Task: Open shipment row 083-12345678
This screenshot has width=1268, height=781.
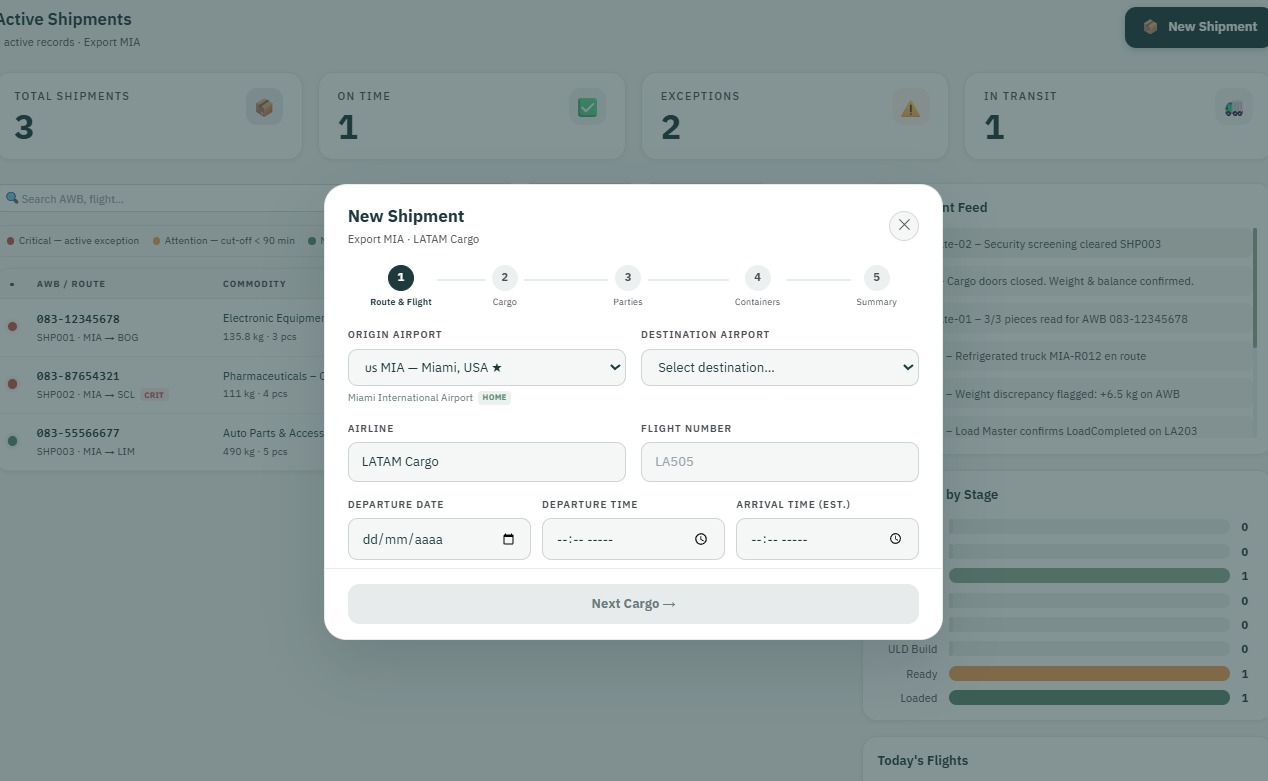Action: point(162,327)
